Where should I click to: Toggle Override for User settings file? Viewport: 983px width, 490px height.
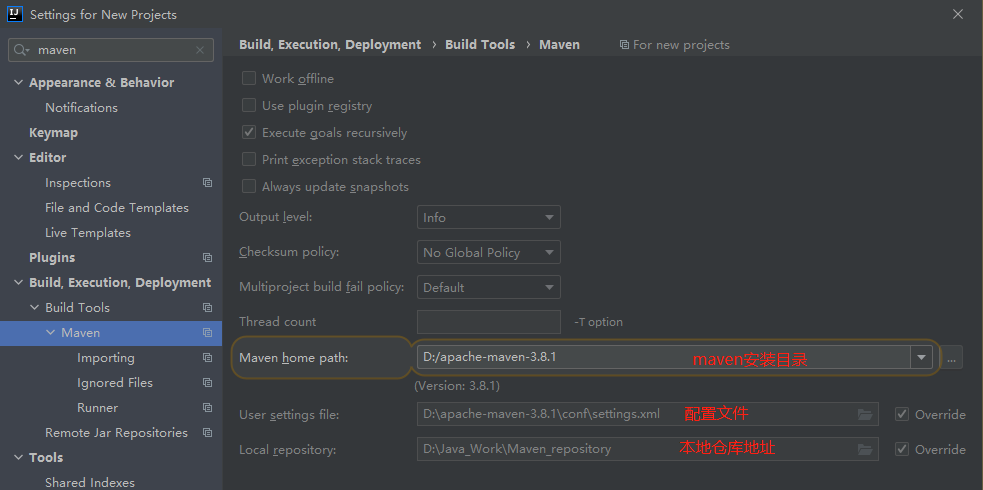click(x=902, y=414)
